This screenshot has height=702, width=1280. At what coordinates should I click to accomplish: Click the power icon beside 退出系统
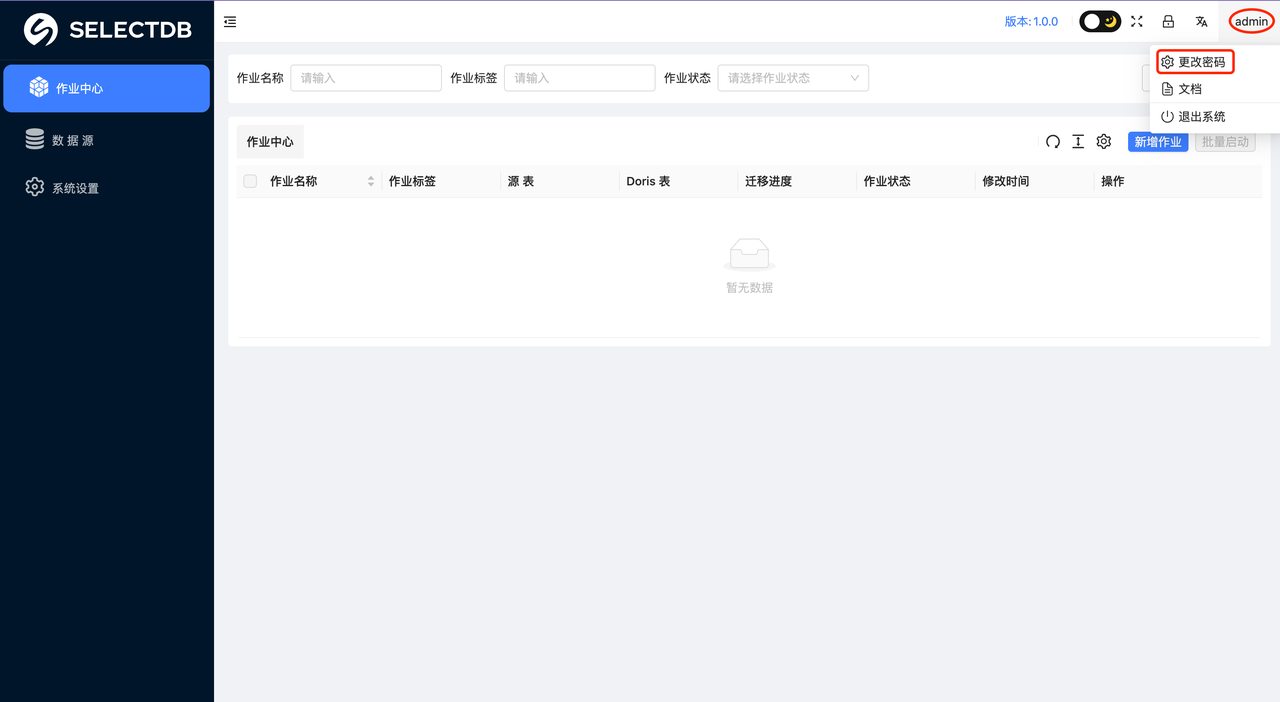(1167, 117)
